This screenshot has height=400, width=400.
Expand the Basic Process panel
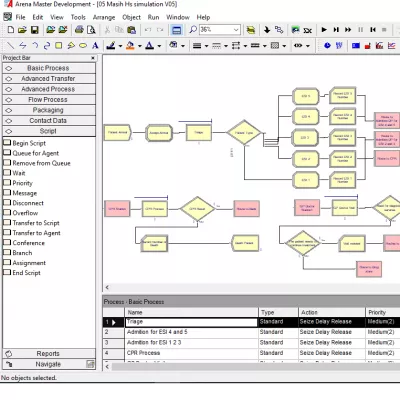tap(49, 68)
